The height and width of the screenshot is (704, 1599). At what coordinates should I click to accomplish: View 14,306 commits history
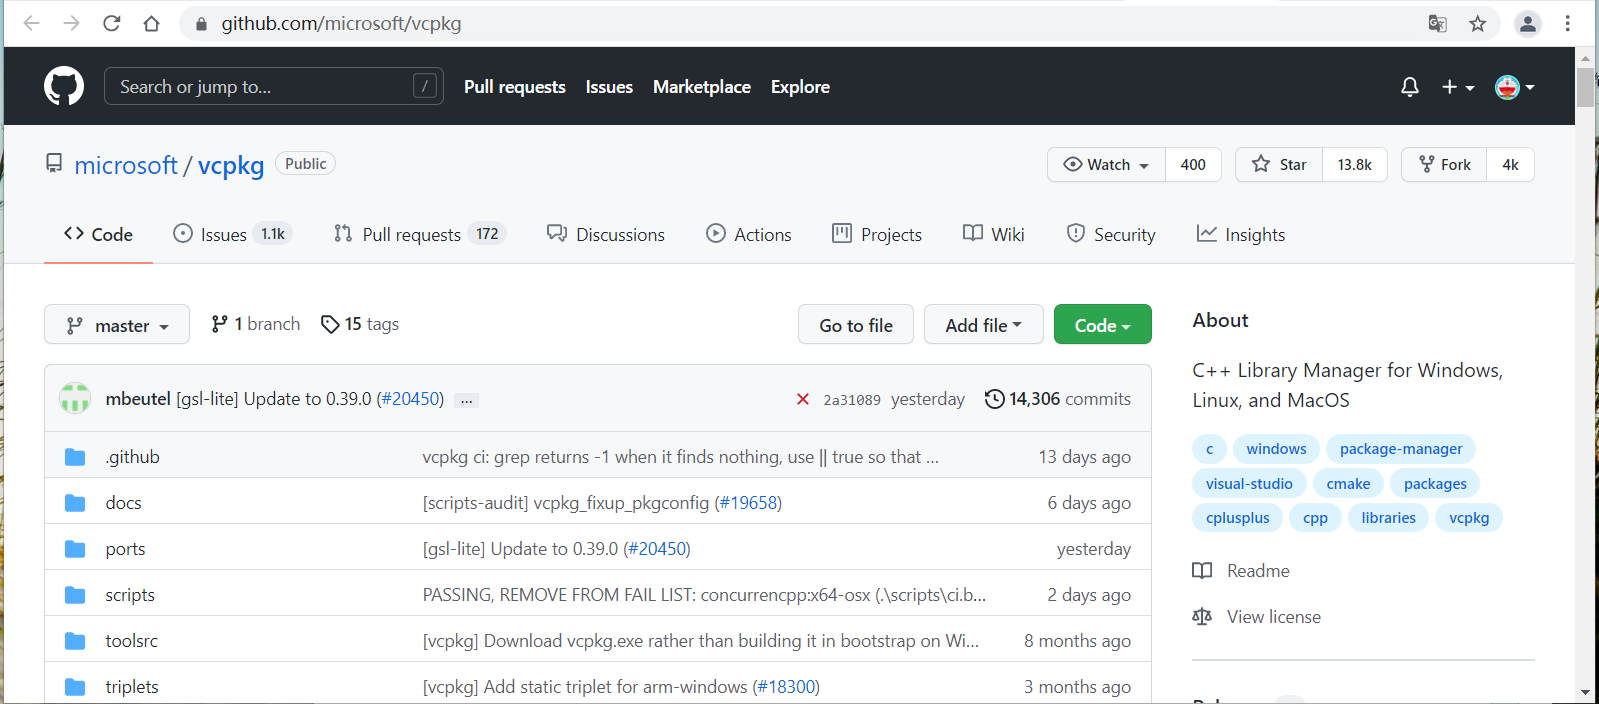(1058, 399)
